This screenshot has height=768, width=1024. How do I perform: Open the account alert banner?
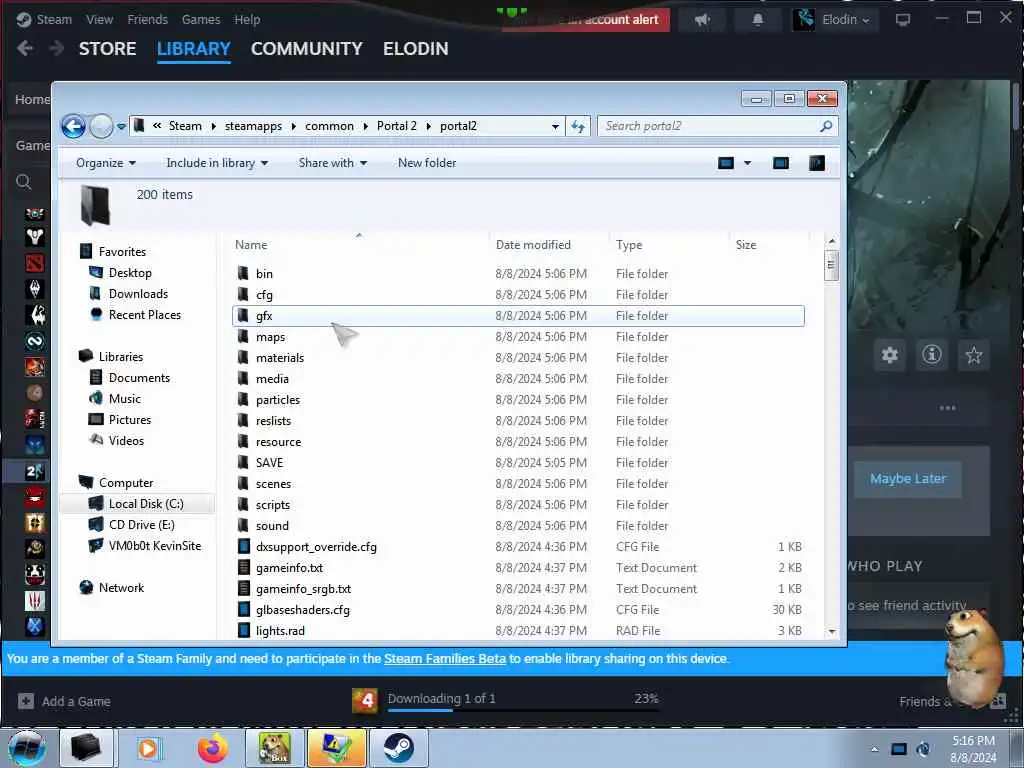586,20
